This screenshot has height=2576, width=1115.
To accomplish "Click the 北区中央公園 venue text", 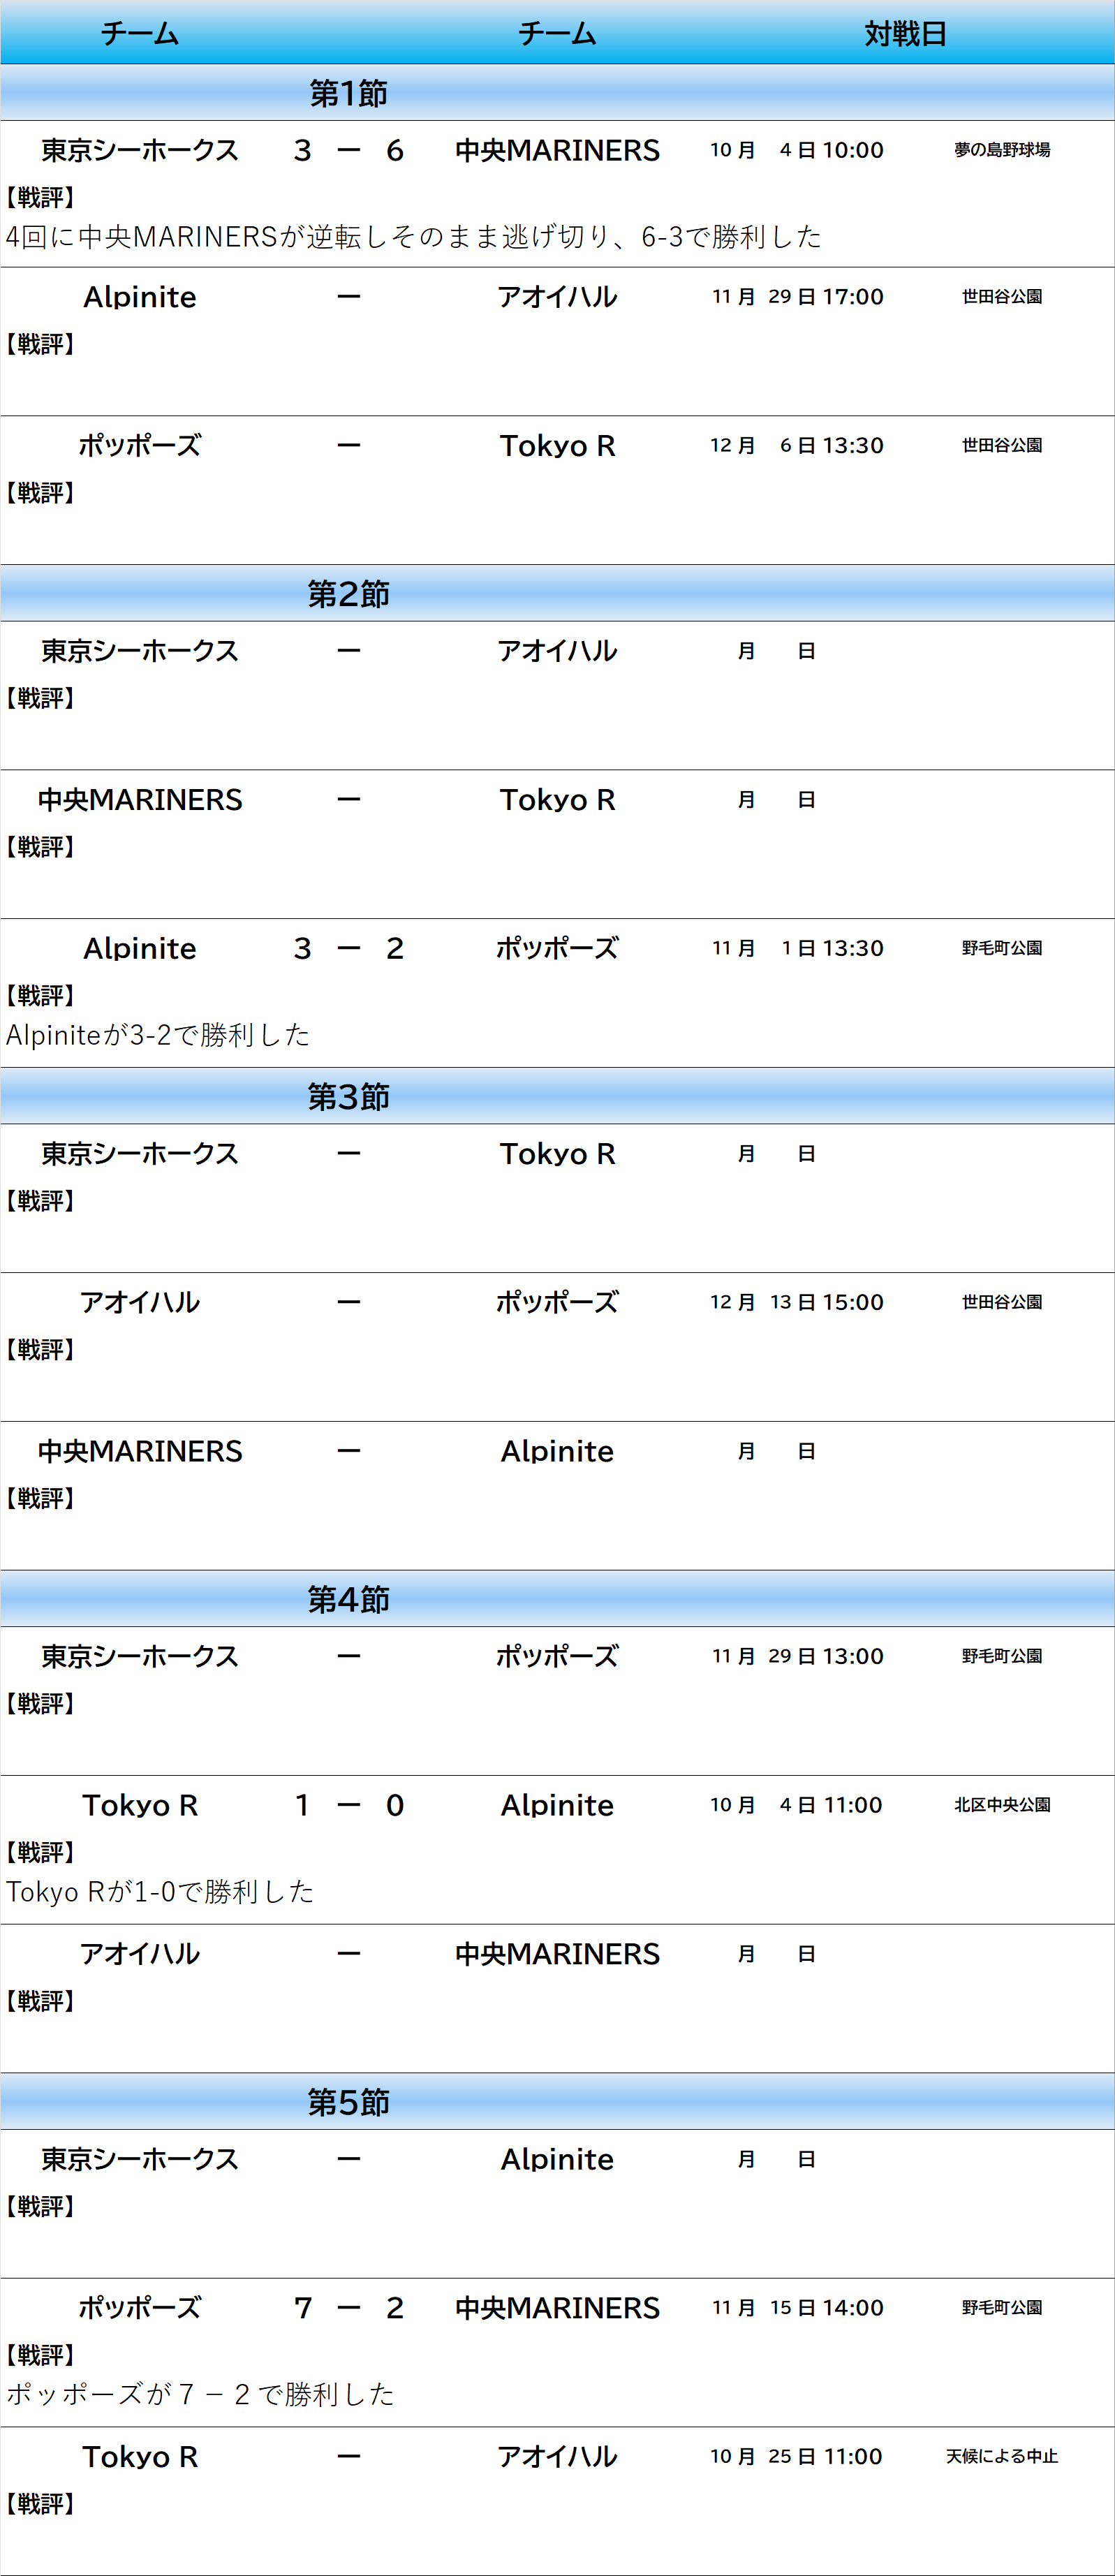I will [x=1001, y=1805].
